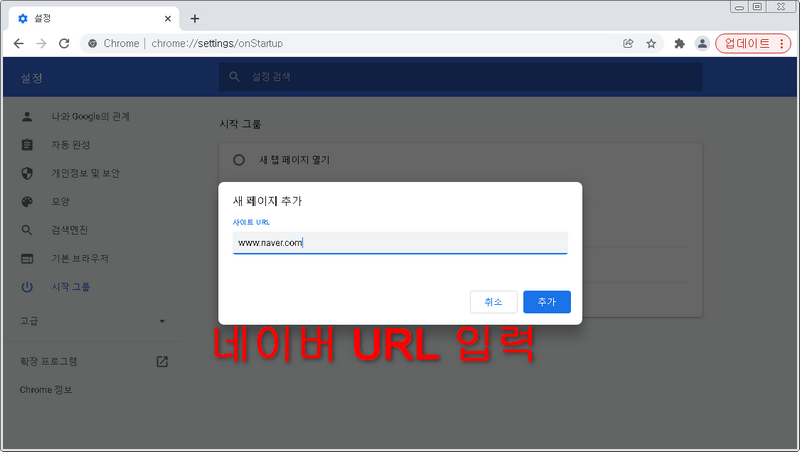The height and width of the screenshot is (452, 800).
Task: Reload the page with refresh icon
Action: 64,43
